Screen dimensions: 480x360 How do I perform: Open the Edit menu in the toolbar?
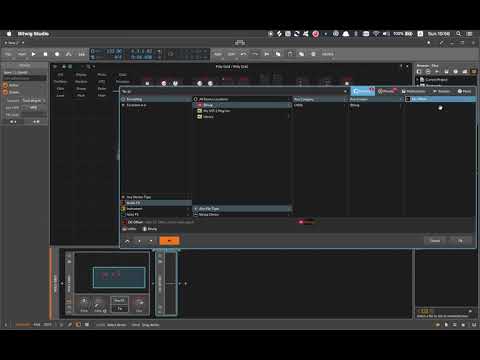[x=231, y=54]
